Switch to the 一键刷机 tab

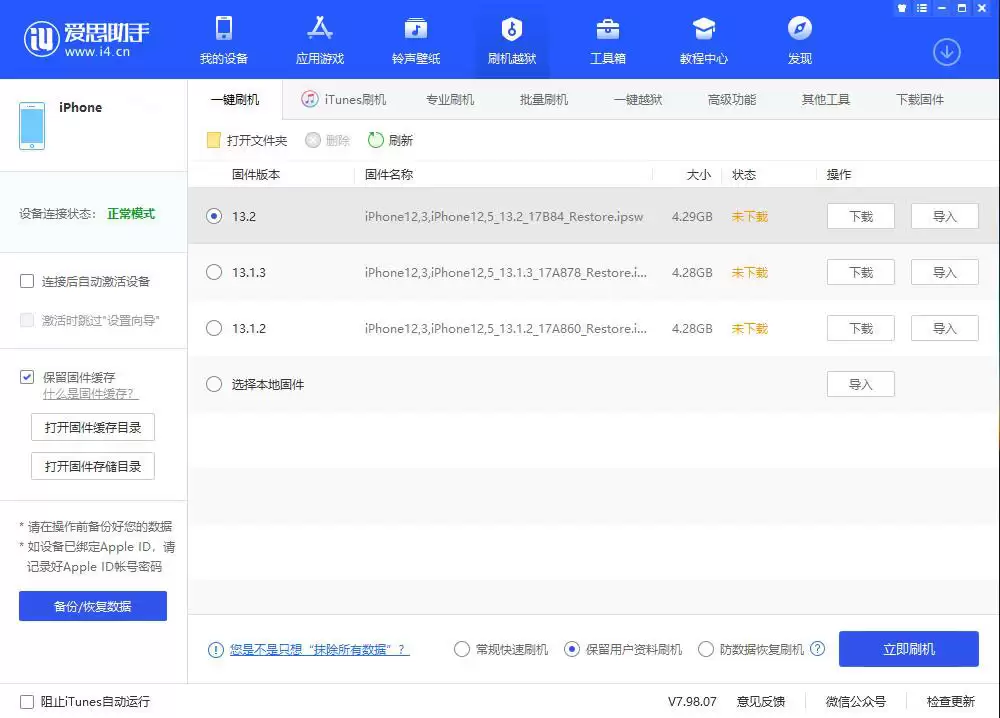pyautogui.click(x=235, y=99)
